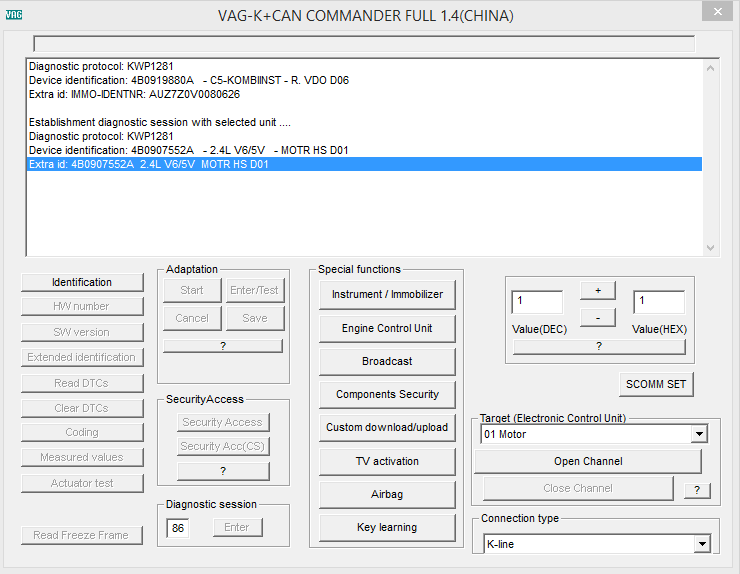
Task: Open the Airbag special function
Action: [387, 495]
